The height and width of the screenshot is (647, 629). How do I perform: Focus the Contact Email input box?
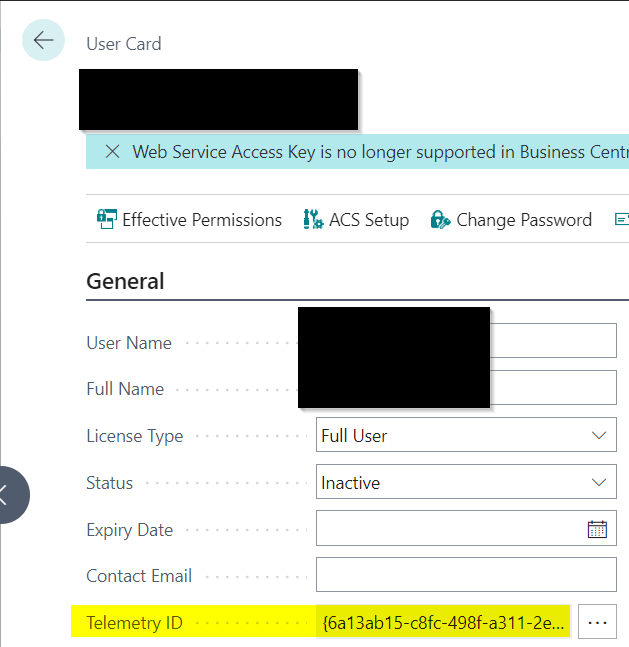(466, 575)
